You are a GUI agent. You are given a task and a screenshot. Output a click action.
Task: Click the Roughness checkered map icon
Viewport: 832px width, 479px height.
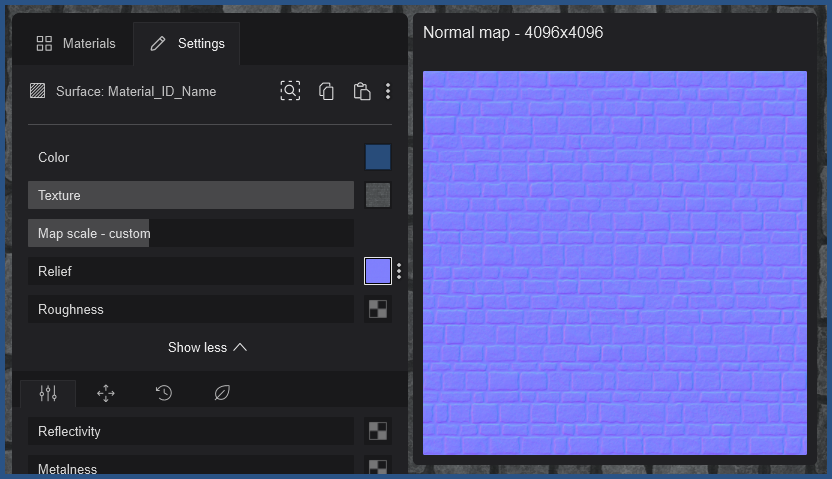(x=378, y=310)
